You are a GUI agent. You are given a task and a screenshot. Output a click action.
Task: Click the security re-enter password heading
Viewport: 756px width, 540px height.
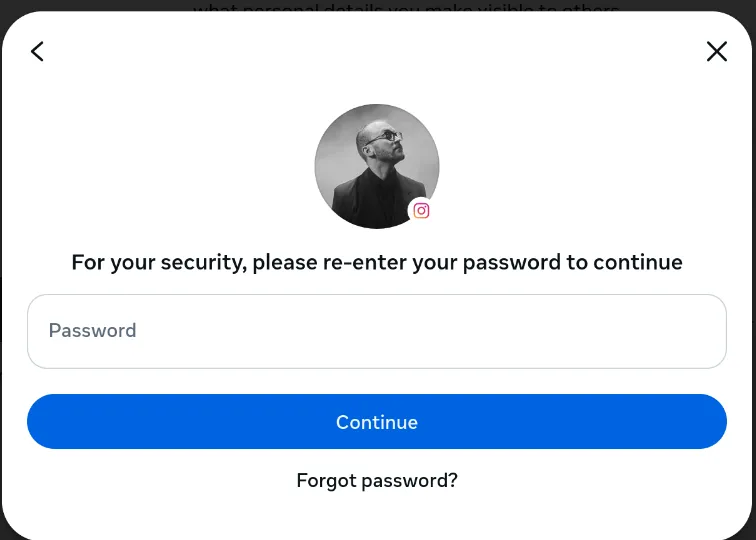(377, 263)
